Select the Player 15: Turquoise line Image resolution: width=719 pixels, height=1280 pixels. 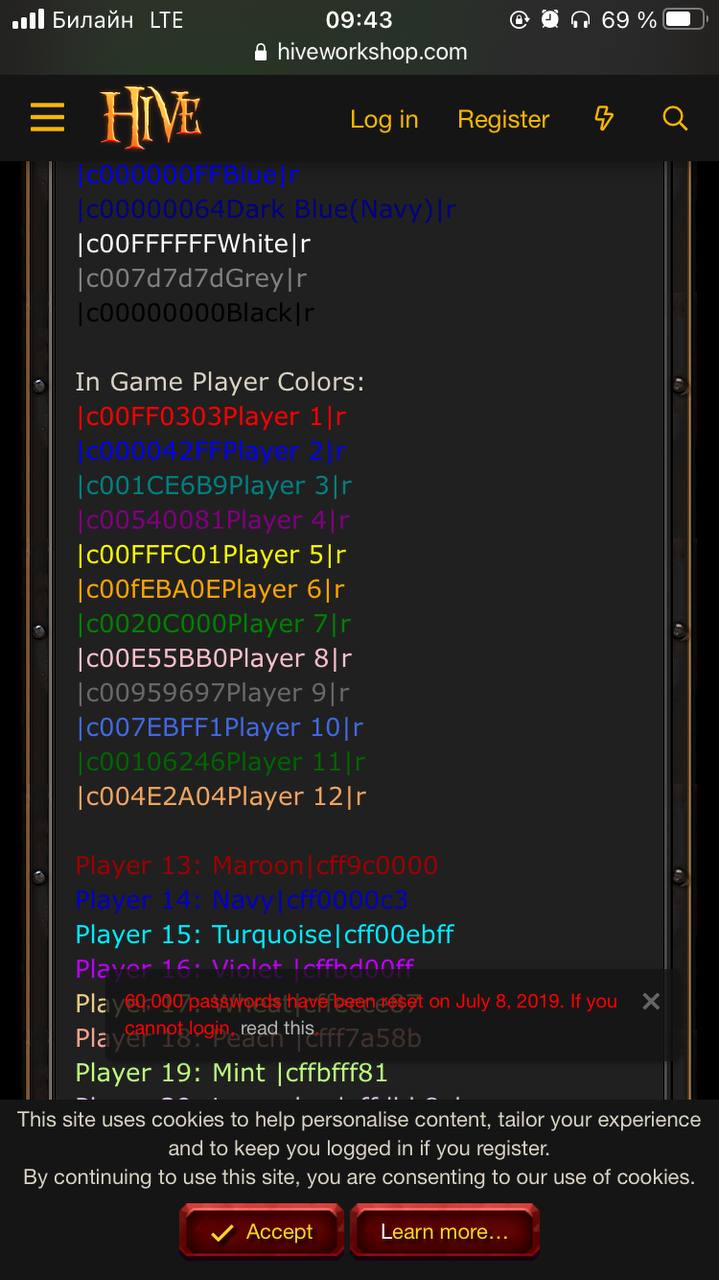pos(265,935)
